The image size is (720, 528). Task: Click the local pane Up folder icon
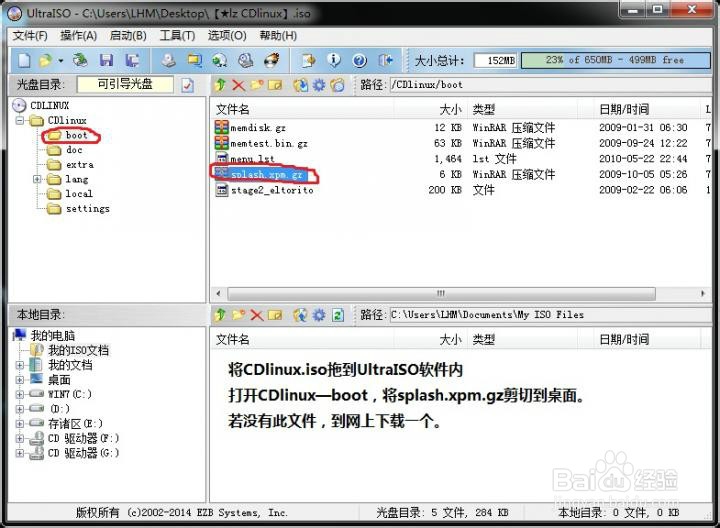(220, 315)
